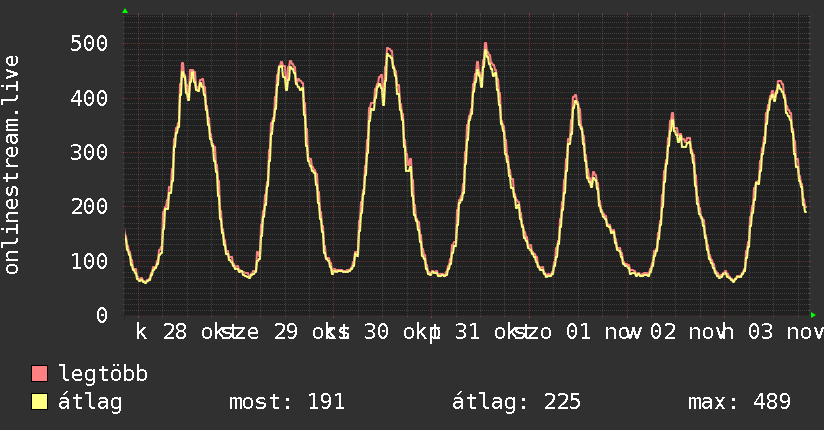Image resolution: width=824 pixels, height=430 pixels.
Task: Click the yellow átlag legend swatch
Action: (x=39, y=402)
